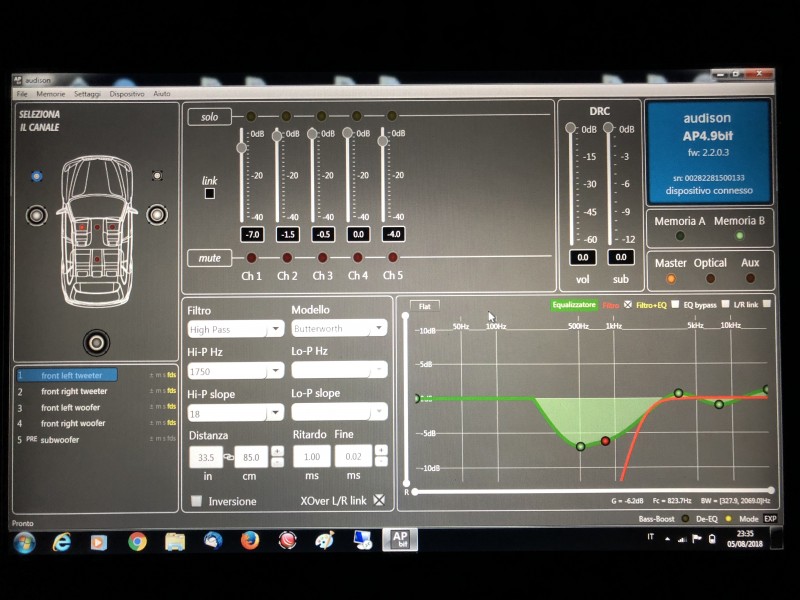Select the front left tweeter speaker icon
This screenshot has width=800, height=600.
click(x=37, y=176)
